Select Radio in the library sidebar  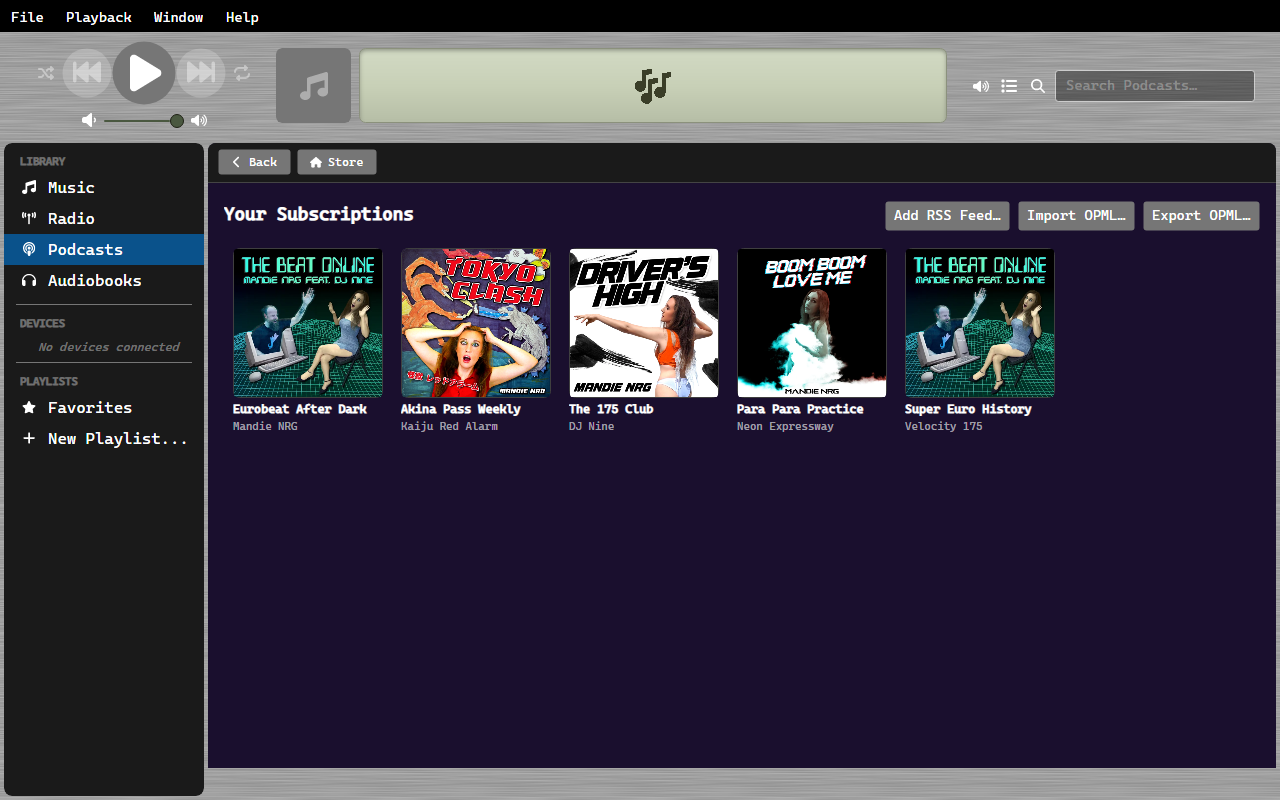104,219
